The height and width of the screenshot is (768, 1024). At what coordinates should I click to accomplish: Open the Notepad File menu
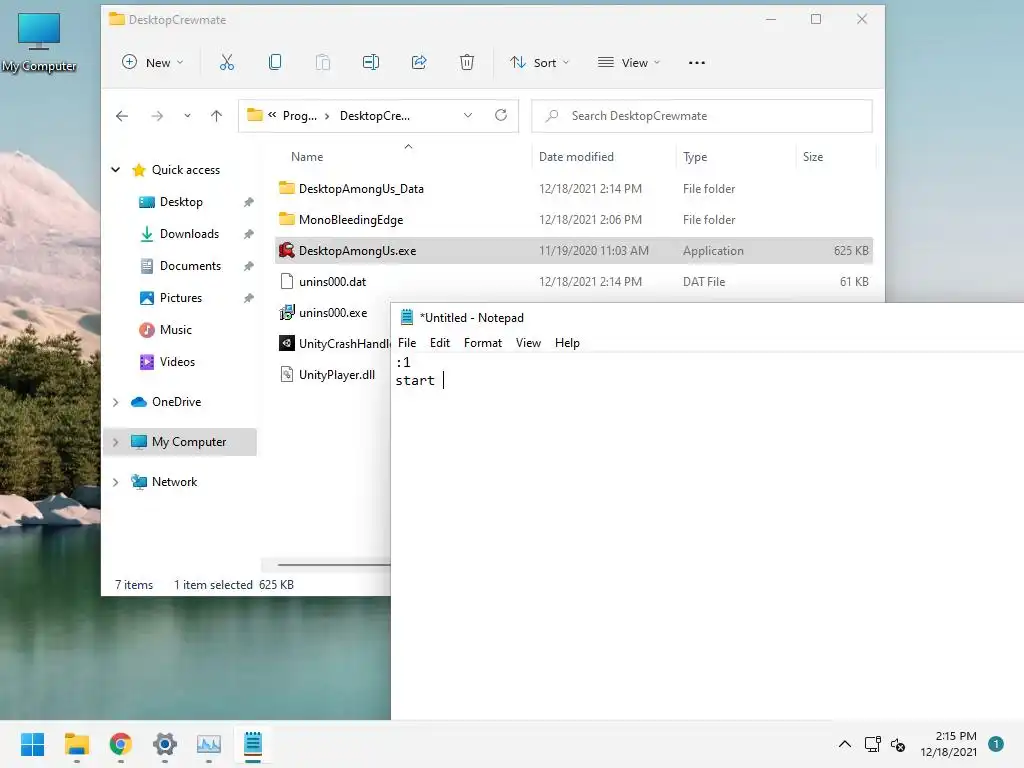click(x=407, y=343)
